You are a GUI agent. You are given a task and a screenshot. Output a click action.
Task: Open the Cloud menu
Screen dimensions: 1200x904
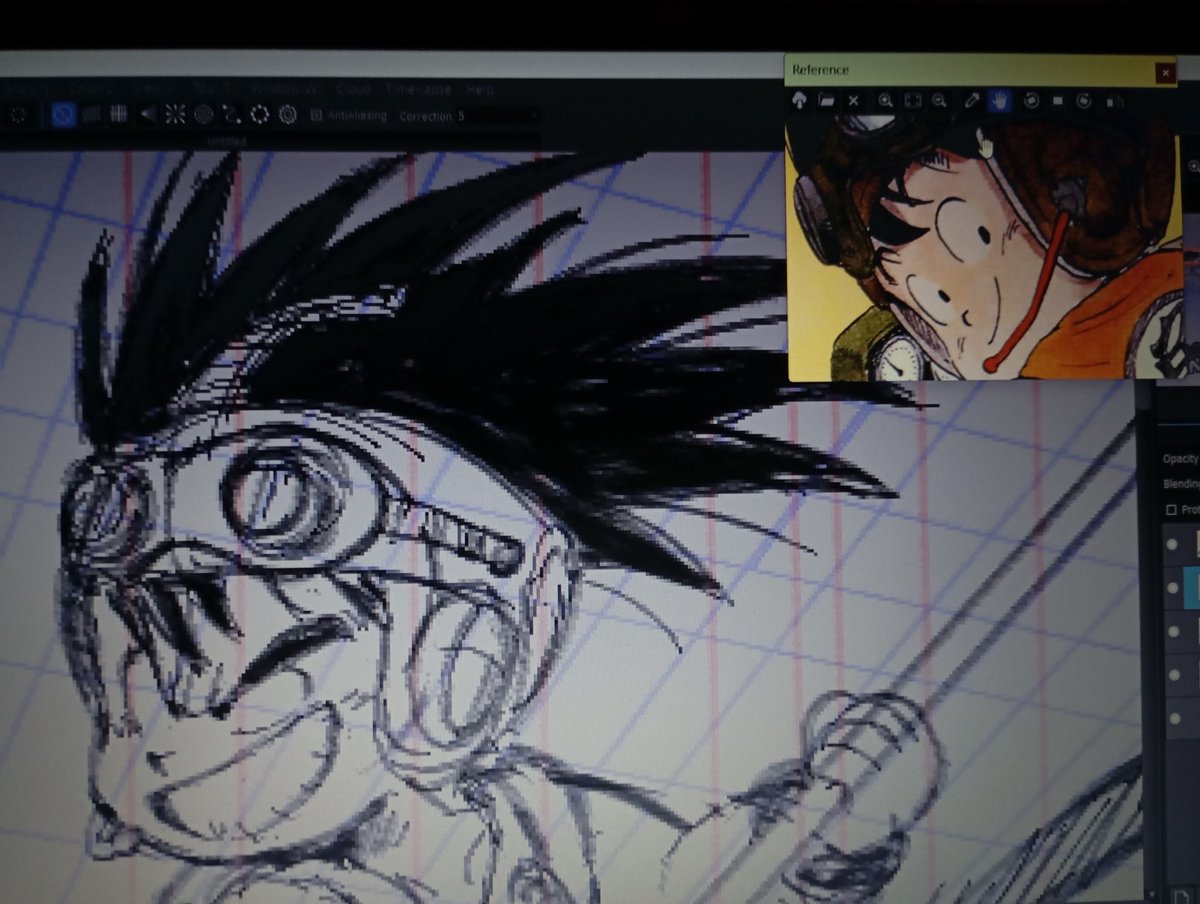click(353, 89)
